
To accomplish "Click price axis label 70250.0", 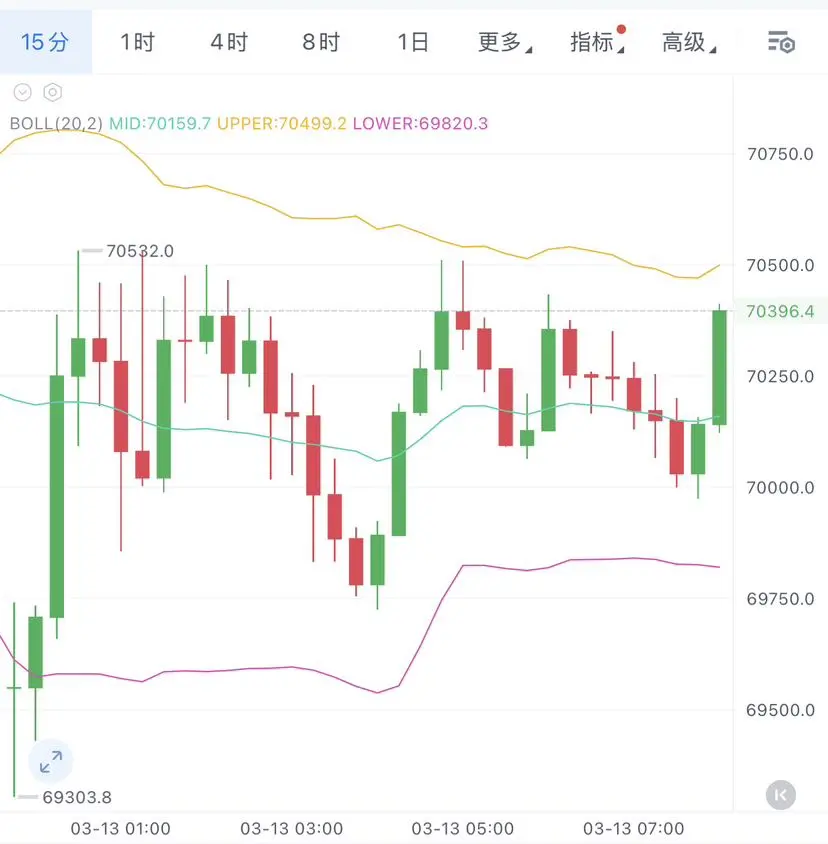I will click(780, 377).
